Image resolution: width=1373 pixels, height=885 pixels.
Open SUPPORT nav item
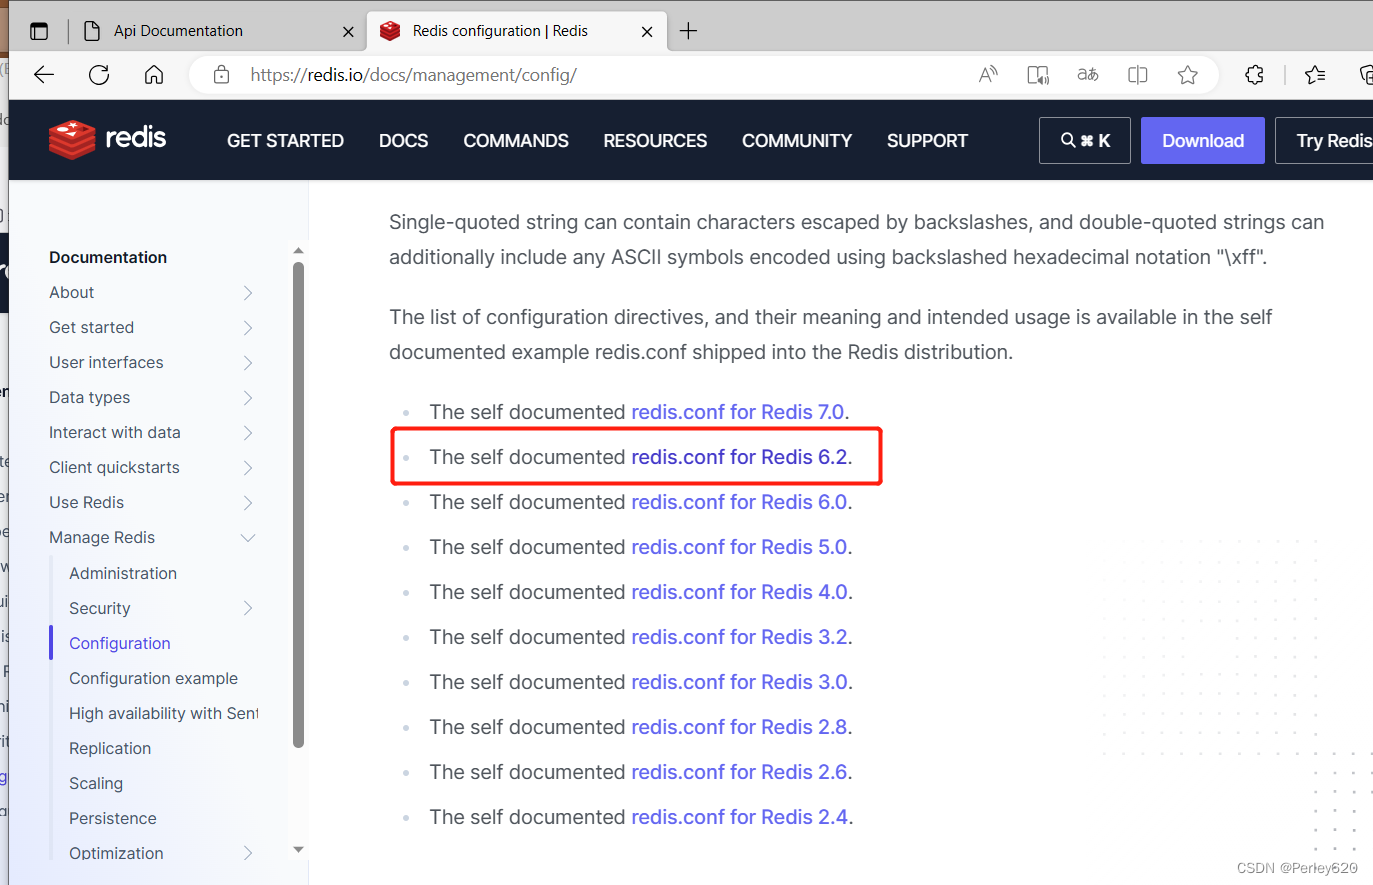point(927,141)
